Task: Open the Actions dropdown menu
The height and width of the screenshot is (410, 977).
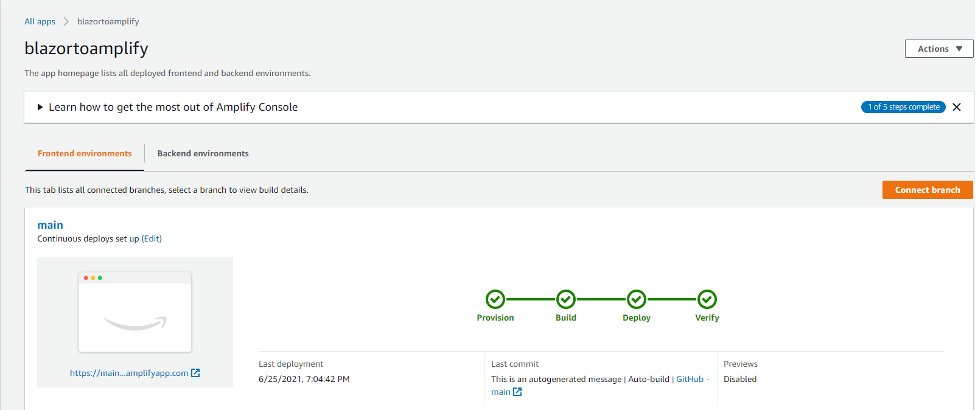Action: click(x=938, y=48)
